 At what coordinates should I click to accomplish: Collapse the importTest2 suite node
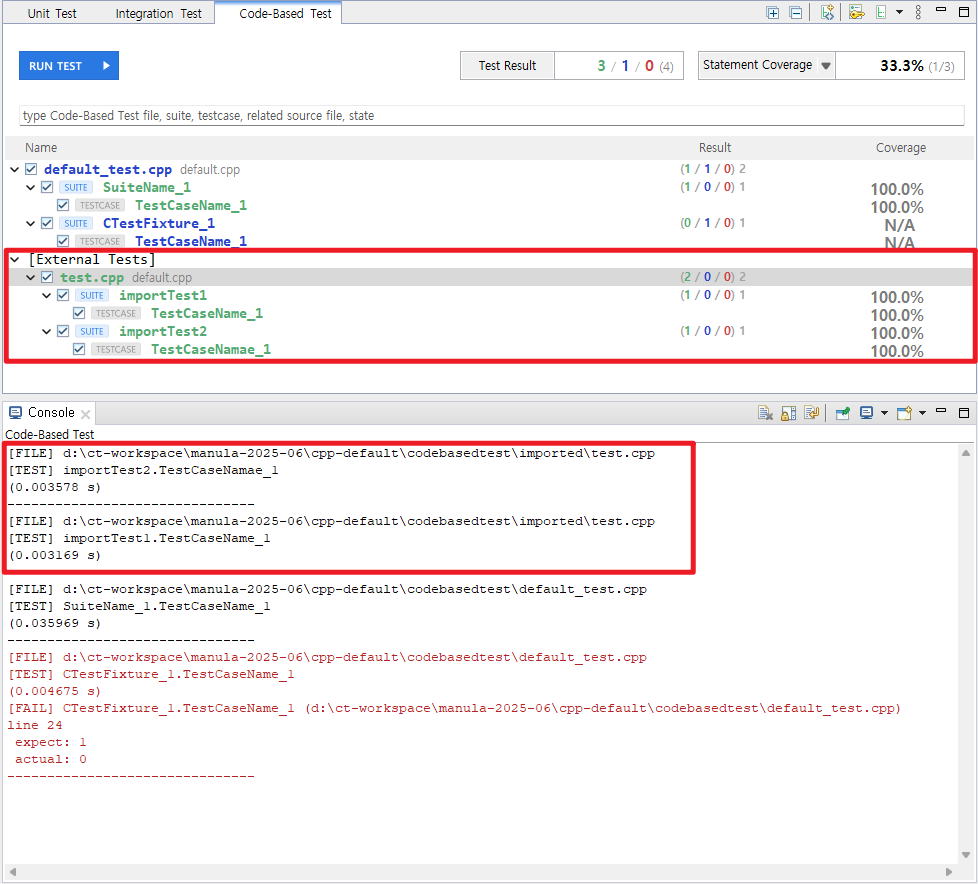pos(46,331)
